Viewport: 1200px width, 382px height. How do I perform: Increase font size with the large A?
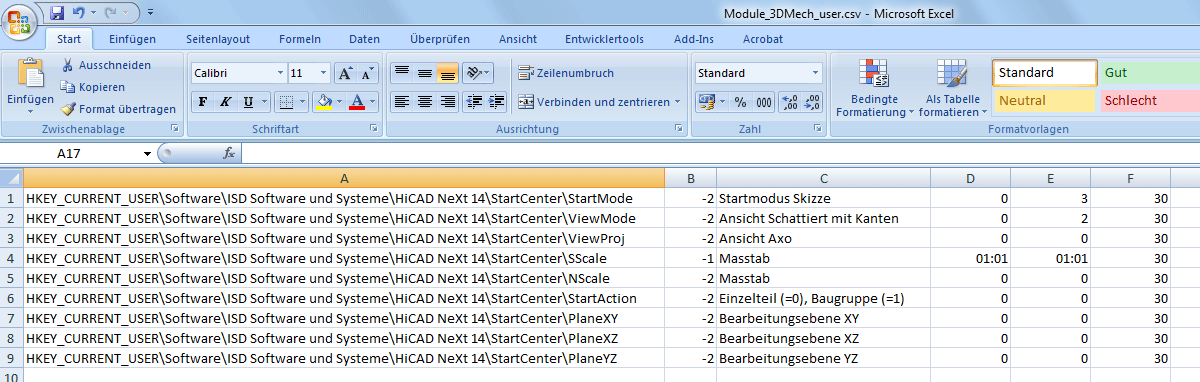[345, 73]
